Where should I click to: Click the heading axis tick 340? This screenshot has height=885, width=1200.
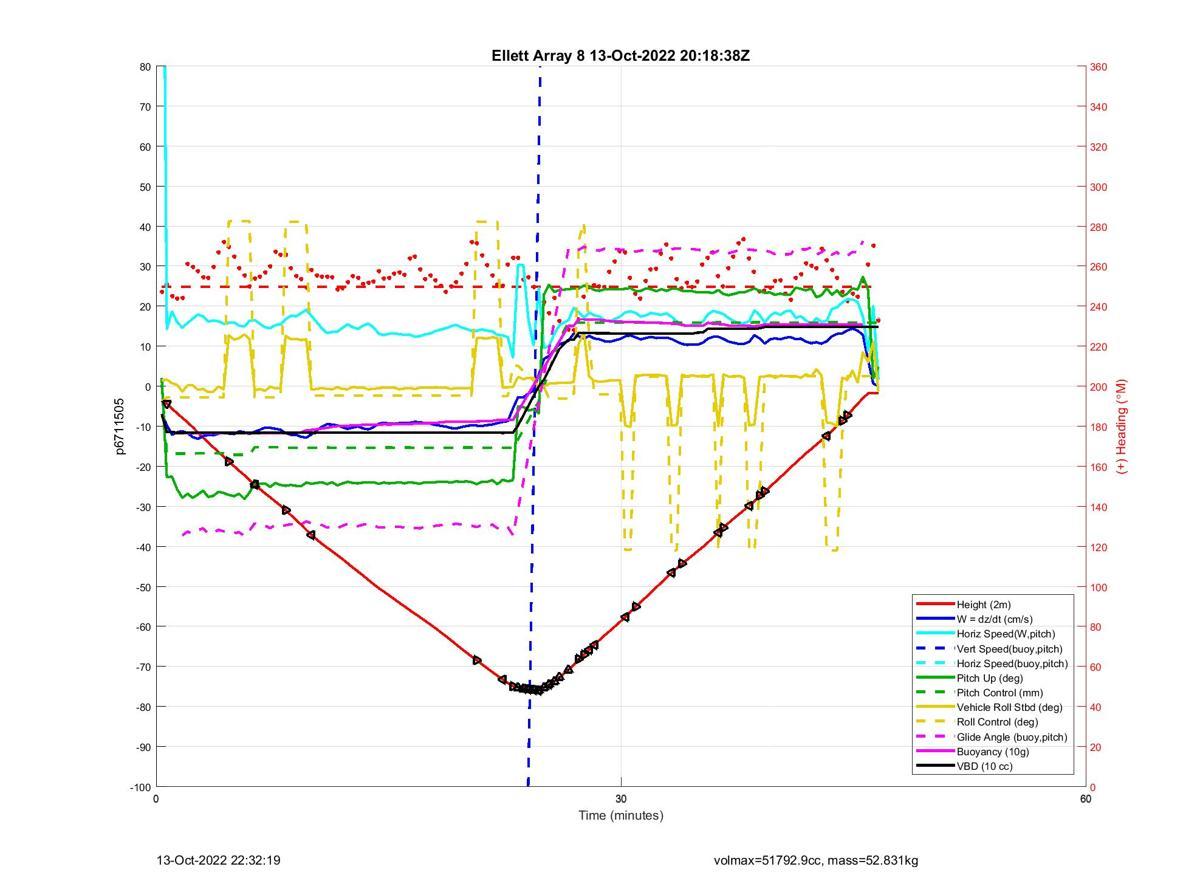[1098, 107]
